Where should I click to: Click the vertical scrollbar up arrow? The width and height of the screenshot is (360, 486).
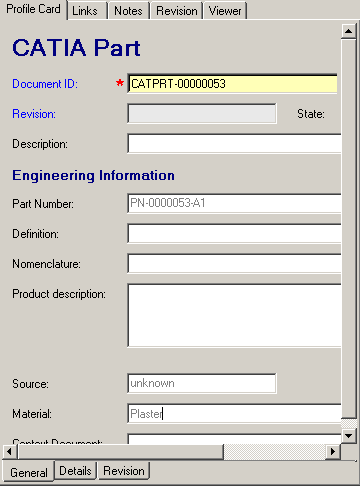(x=349, y=31)
